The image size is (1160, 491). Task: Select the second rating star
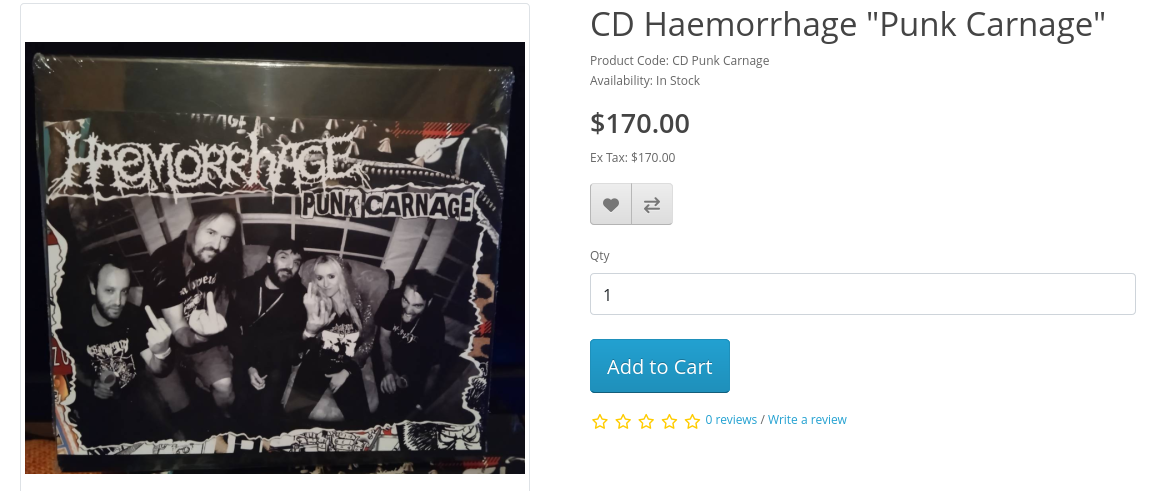(623, 421)
